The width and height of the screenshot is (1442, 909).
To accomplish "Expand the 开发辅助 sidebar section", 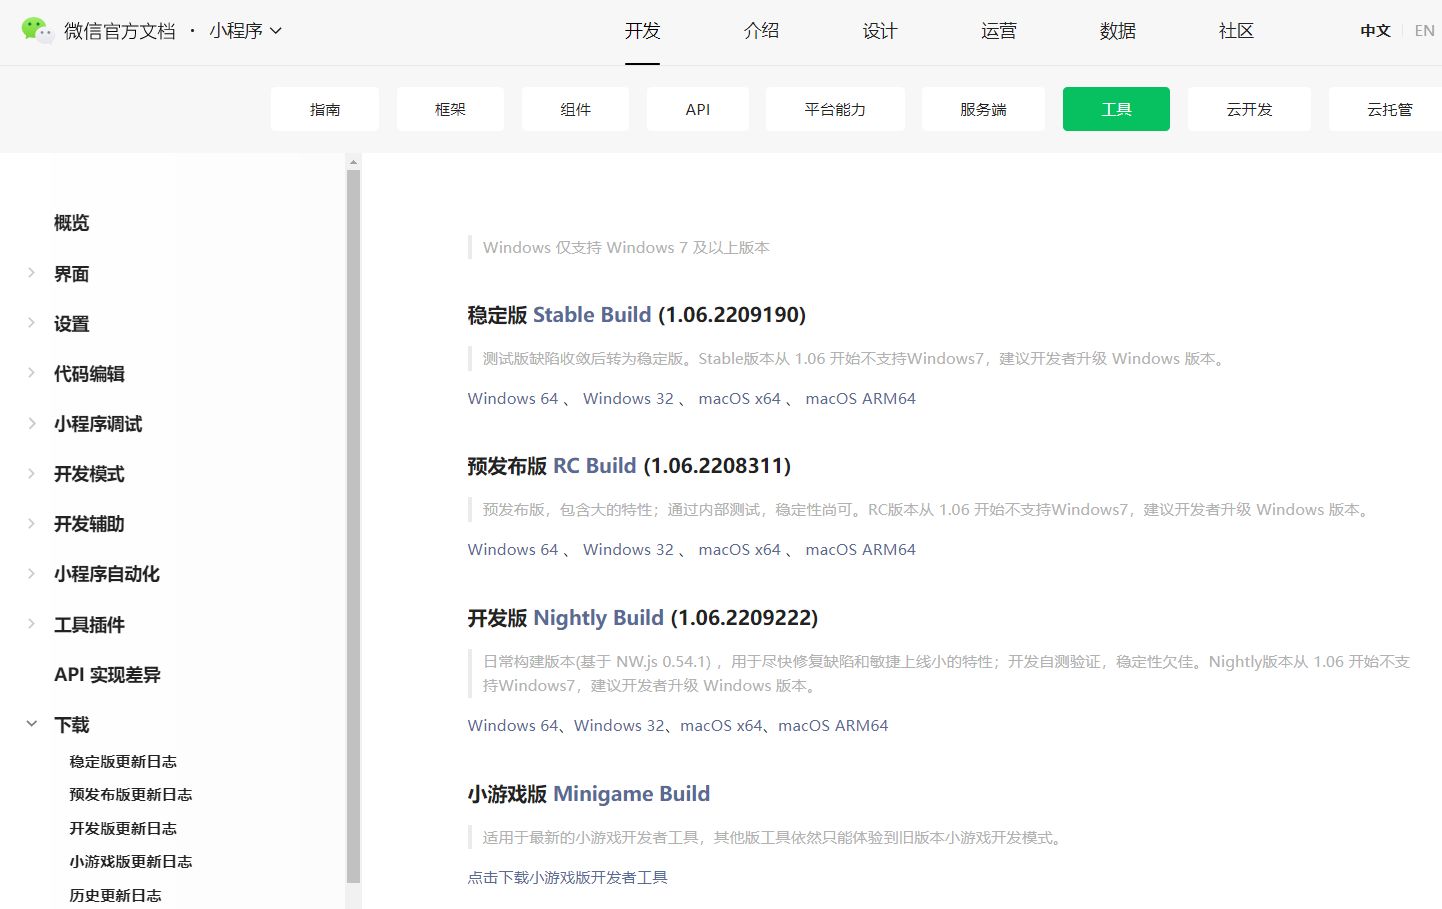I will coord(31,523).
